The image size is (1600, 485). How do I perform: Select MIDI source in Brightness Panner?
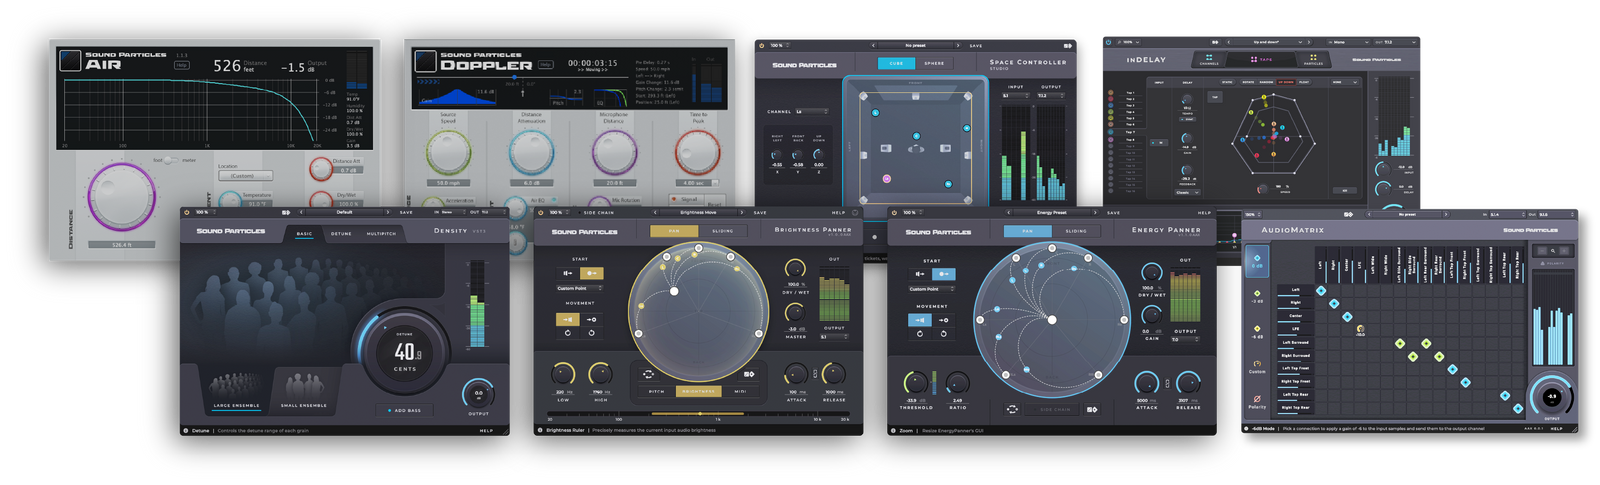click(740, 391)
